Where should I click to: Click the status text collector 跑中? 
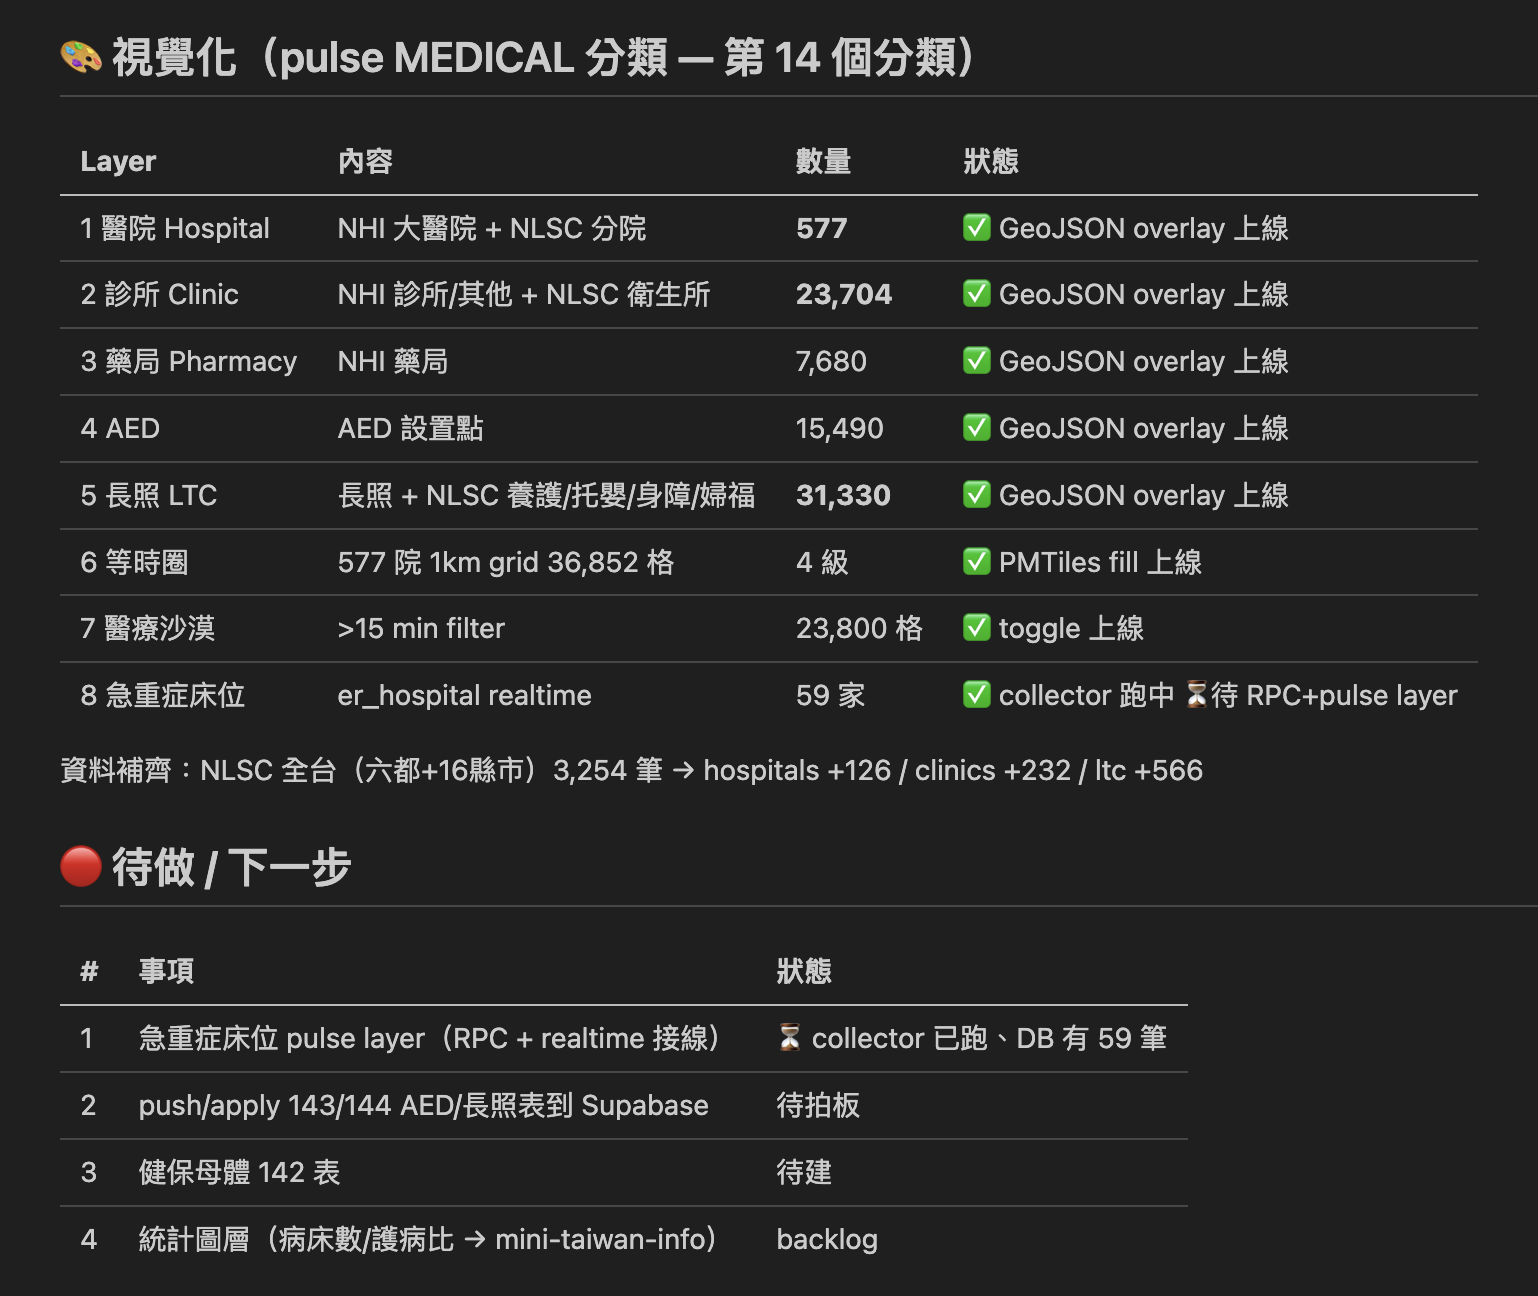coord(1086,695)
